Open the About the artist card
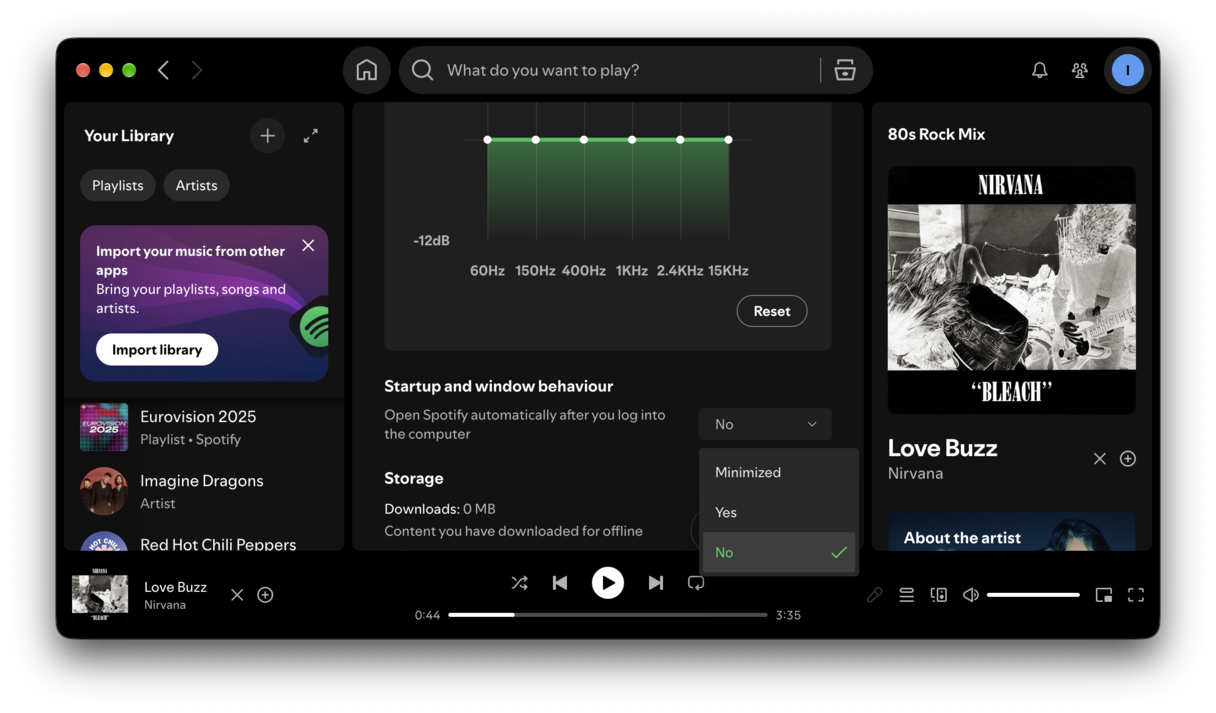 click(1012, 532)
